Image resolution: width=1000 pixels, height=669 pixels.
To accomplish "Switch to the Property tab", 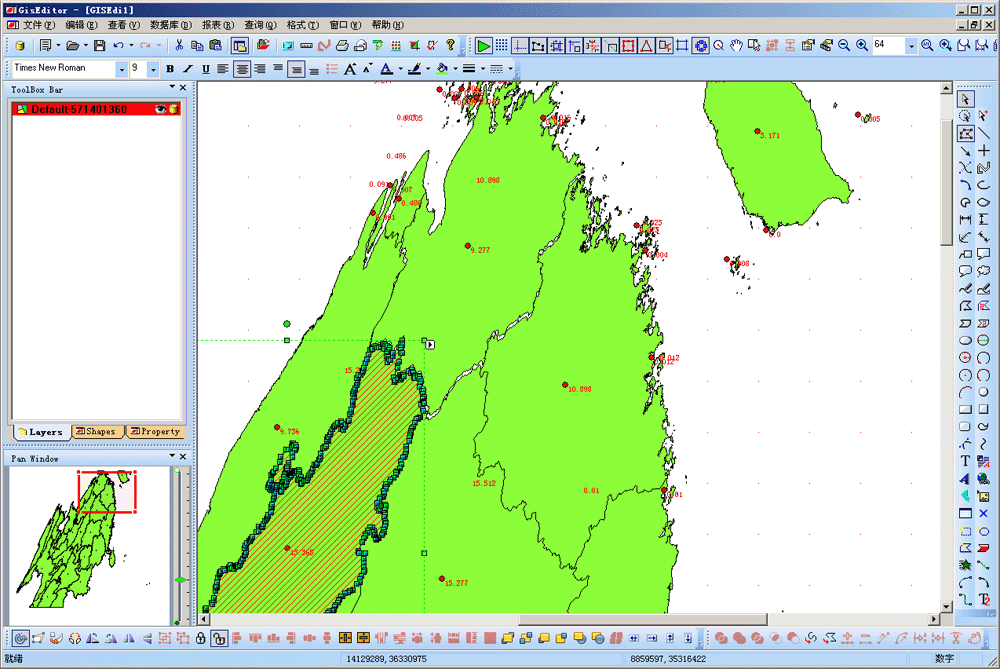I will pyautogui.click(x=155, y=432).
